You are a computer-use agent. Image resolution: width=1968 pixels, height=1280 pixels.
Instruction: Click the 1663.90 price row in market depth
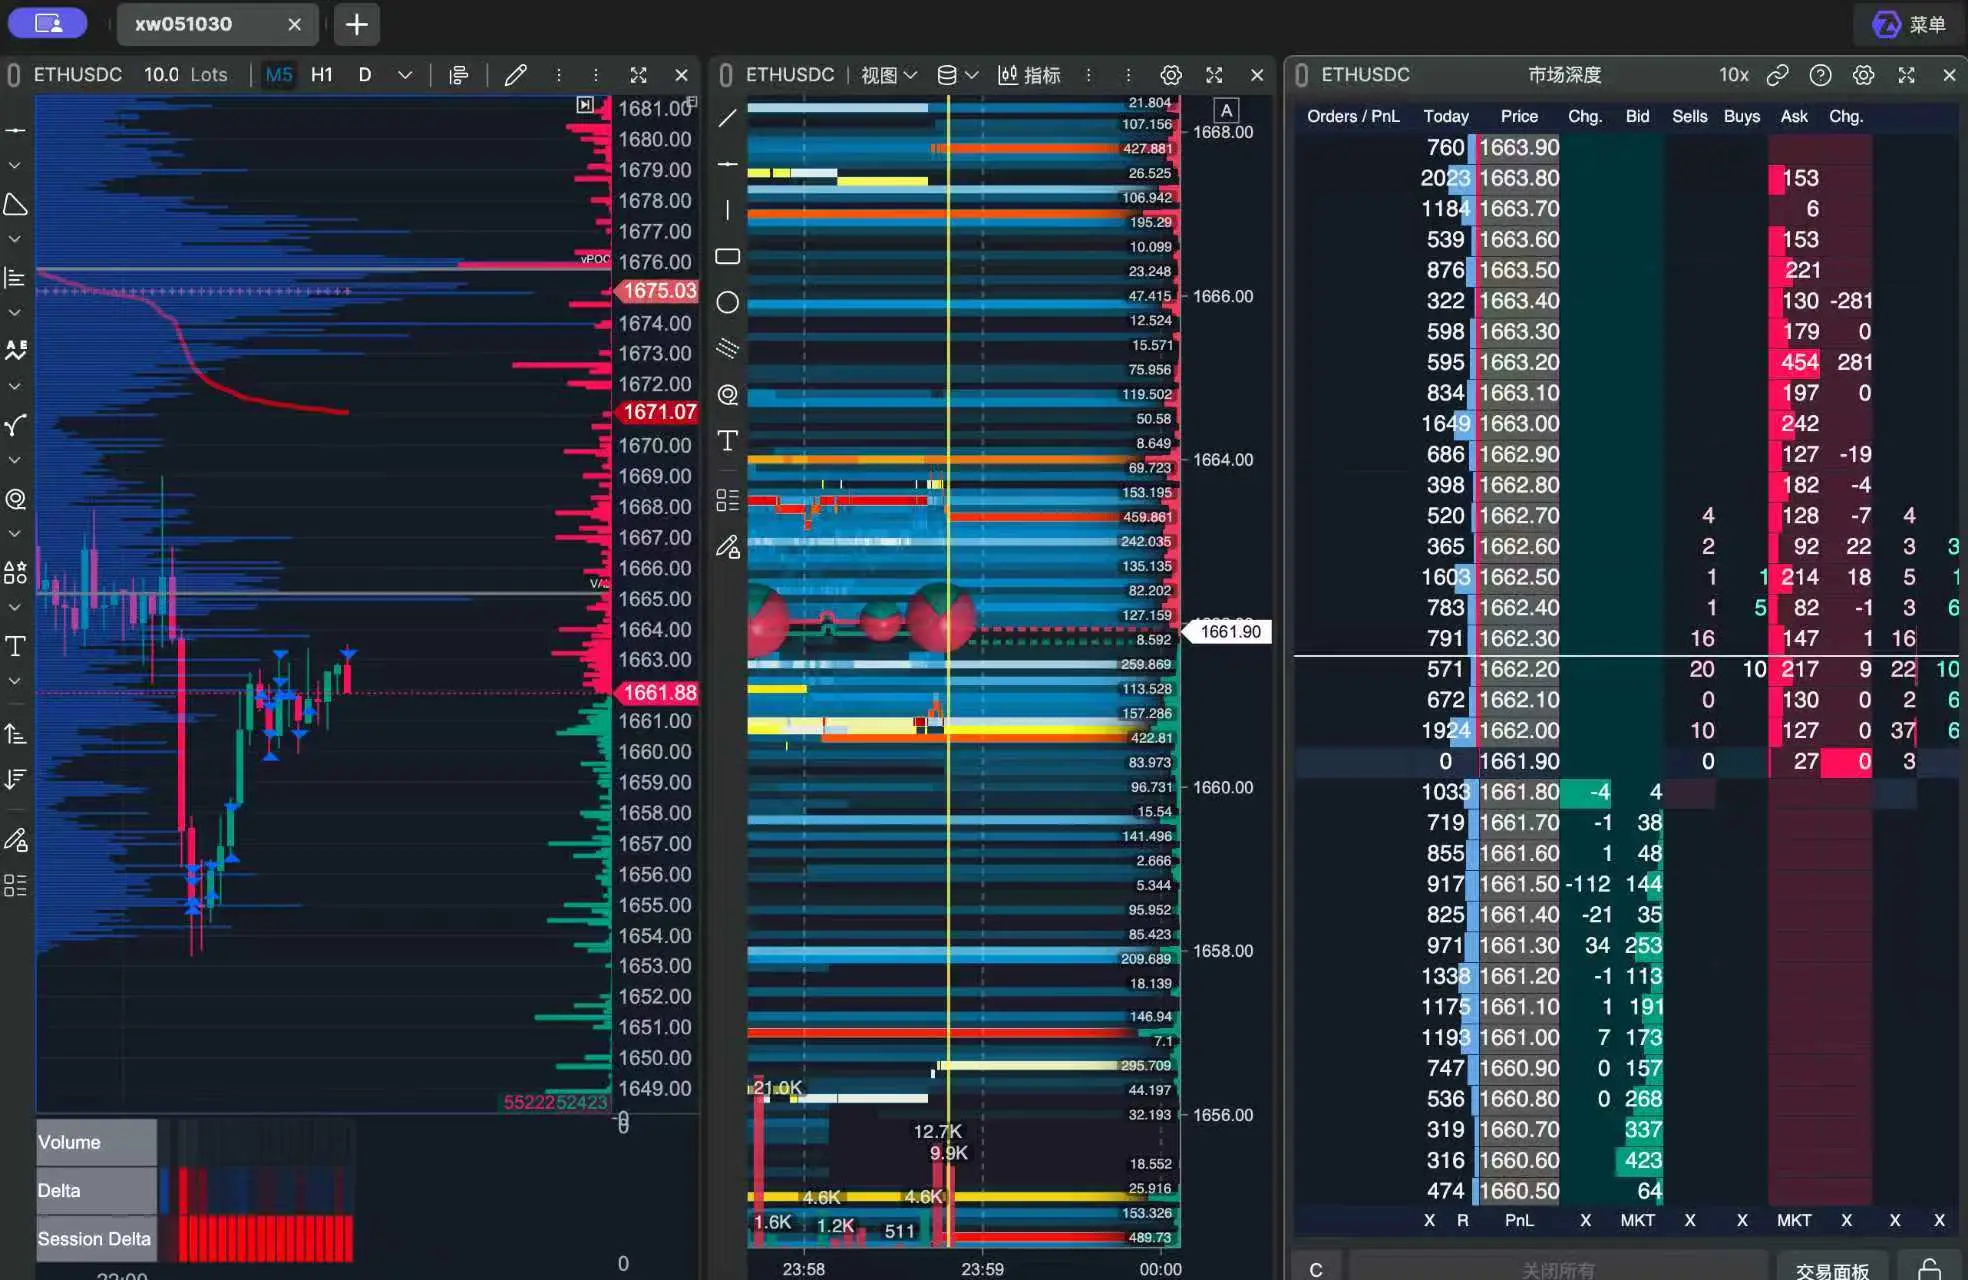click(x=1518, y=147)
